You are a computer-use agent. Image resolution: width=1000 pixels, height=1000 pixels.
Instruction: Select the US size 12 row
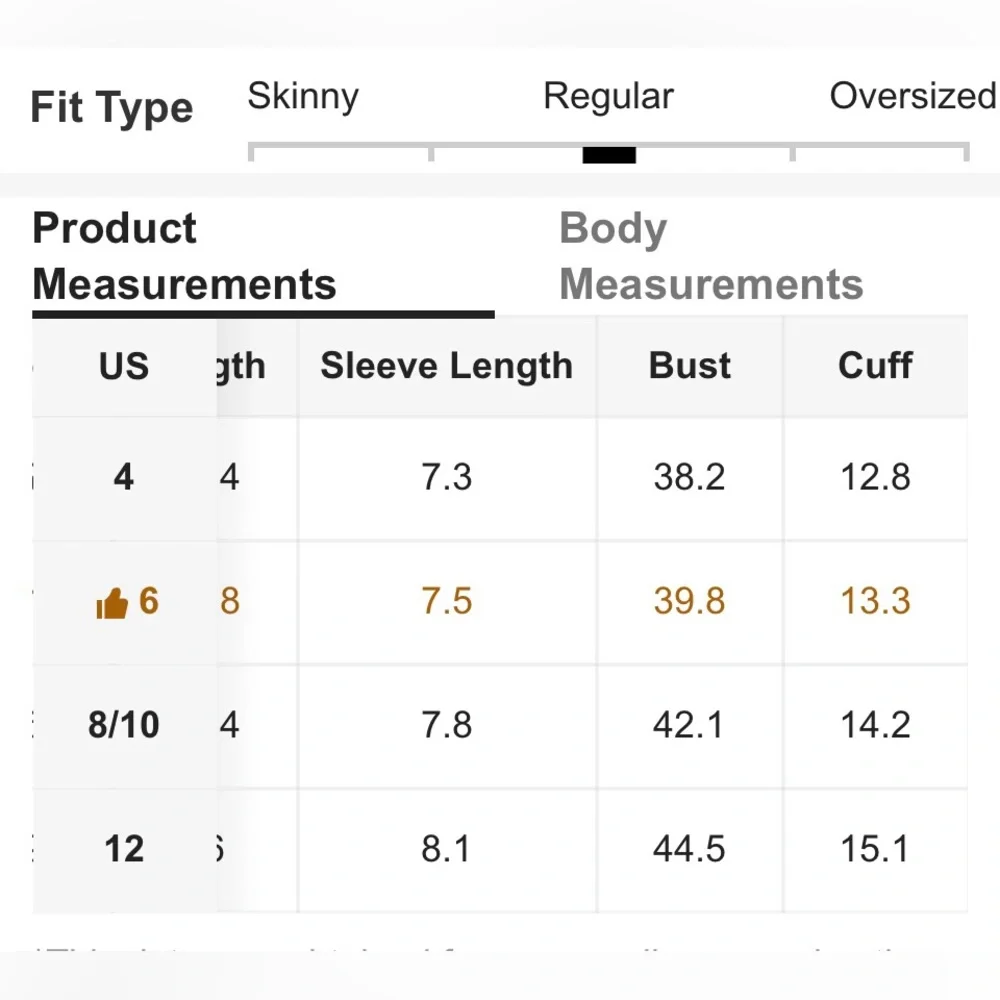point(500,849)
